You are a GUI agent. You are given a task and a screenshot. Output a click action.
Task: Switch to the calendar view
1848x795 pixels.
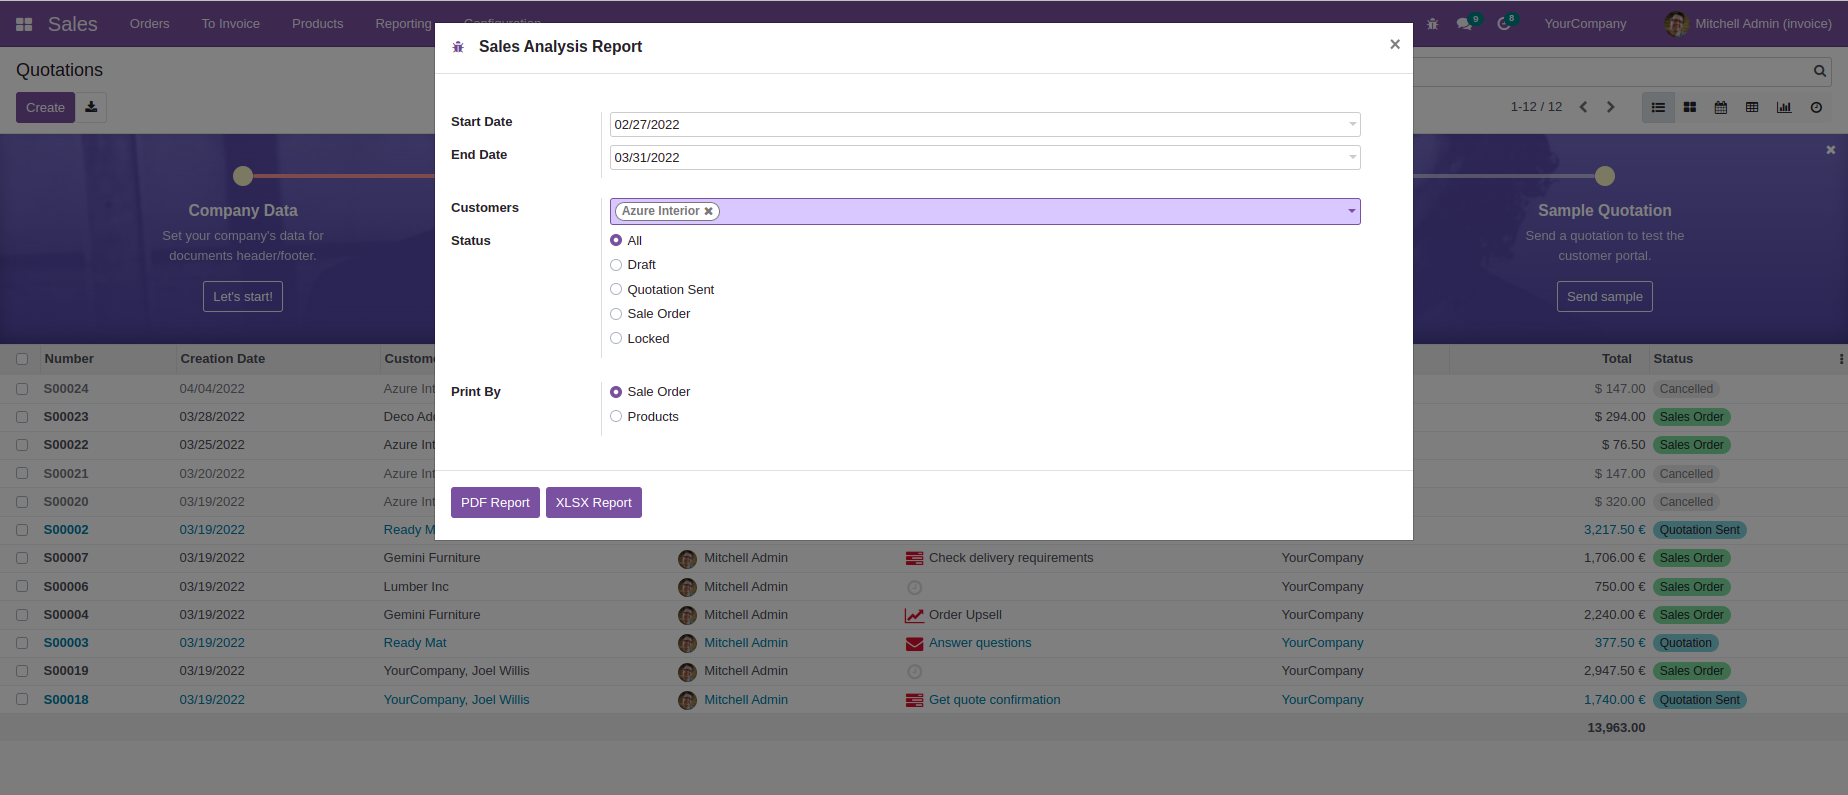[1720, 107]
